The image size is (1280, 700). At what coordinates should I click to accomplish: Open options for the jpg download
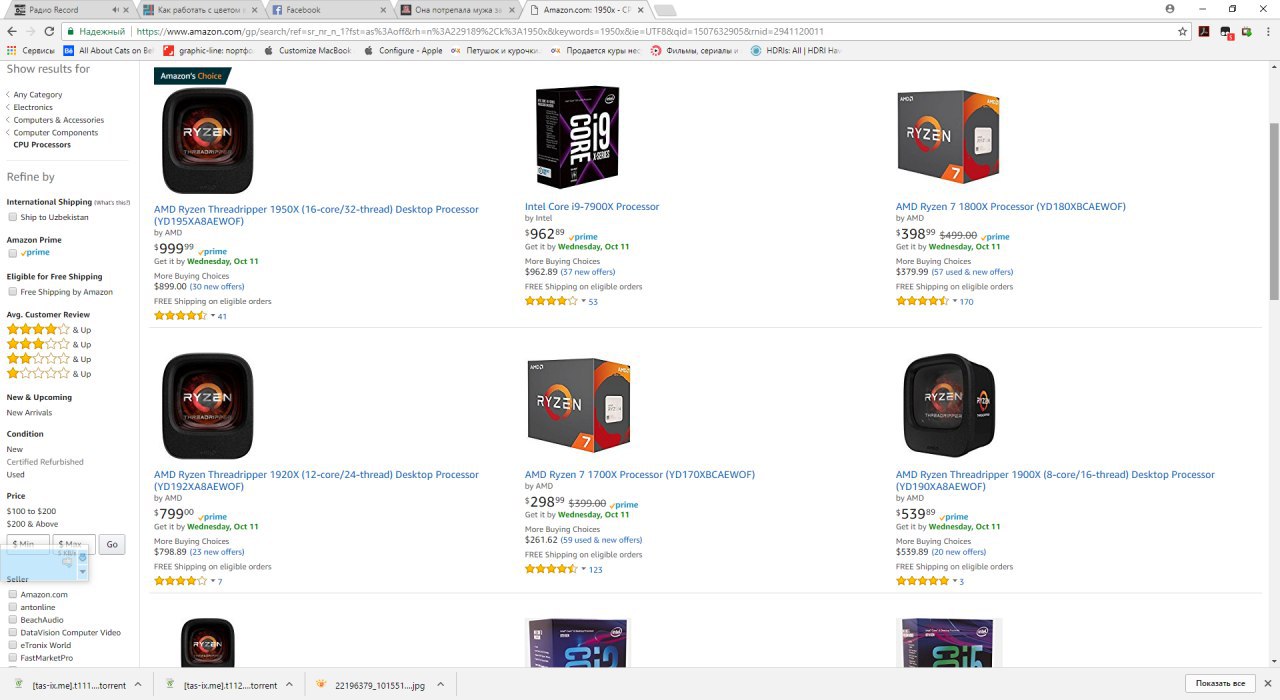pyautogui.click(x=441, y=685)
